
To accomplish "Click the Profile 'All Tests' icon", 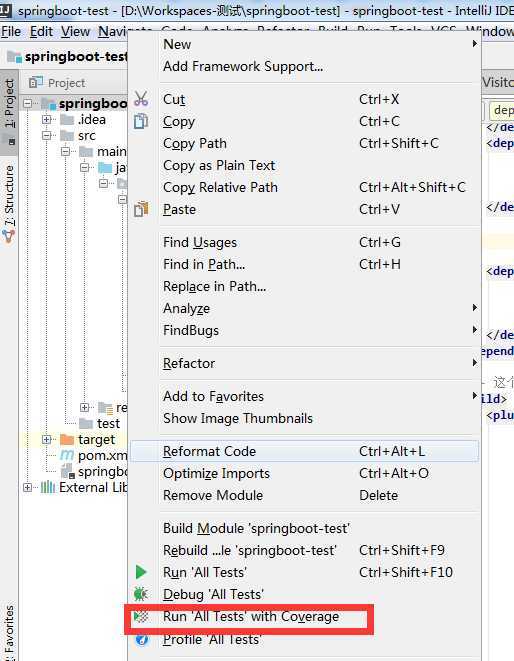I will (142, 640).
